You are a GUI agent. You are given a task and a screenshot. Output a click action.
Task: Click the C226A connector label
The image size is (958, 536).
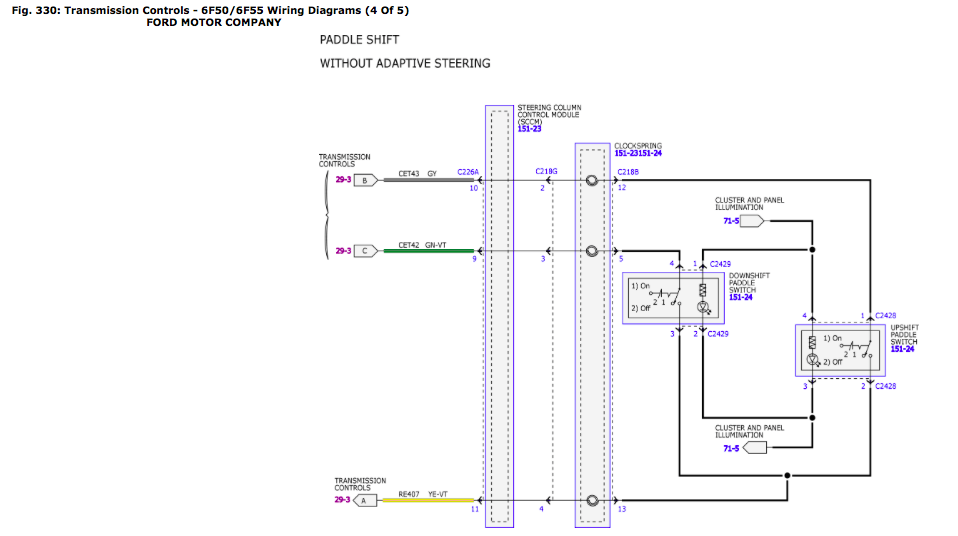pos(468,172)
